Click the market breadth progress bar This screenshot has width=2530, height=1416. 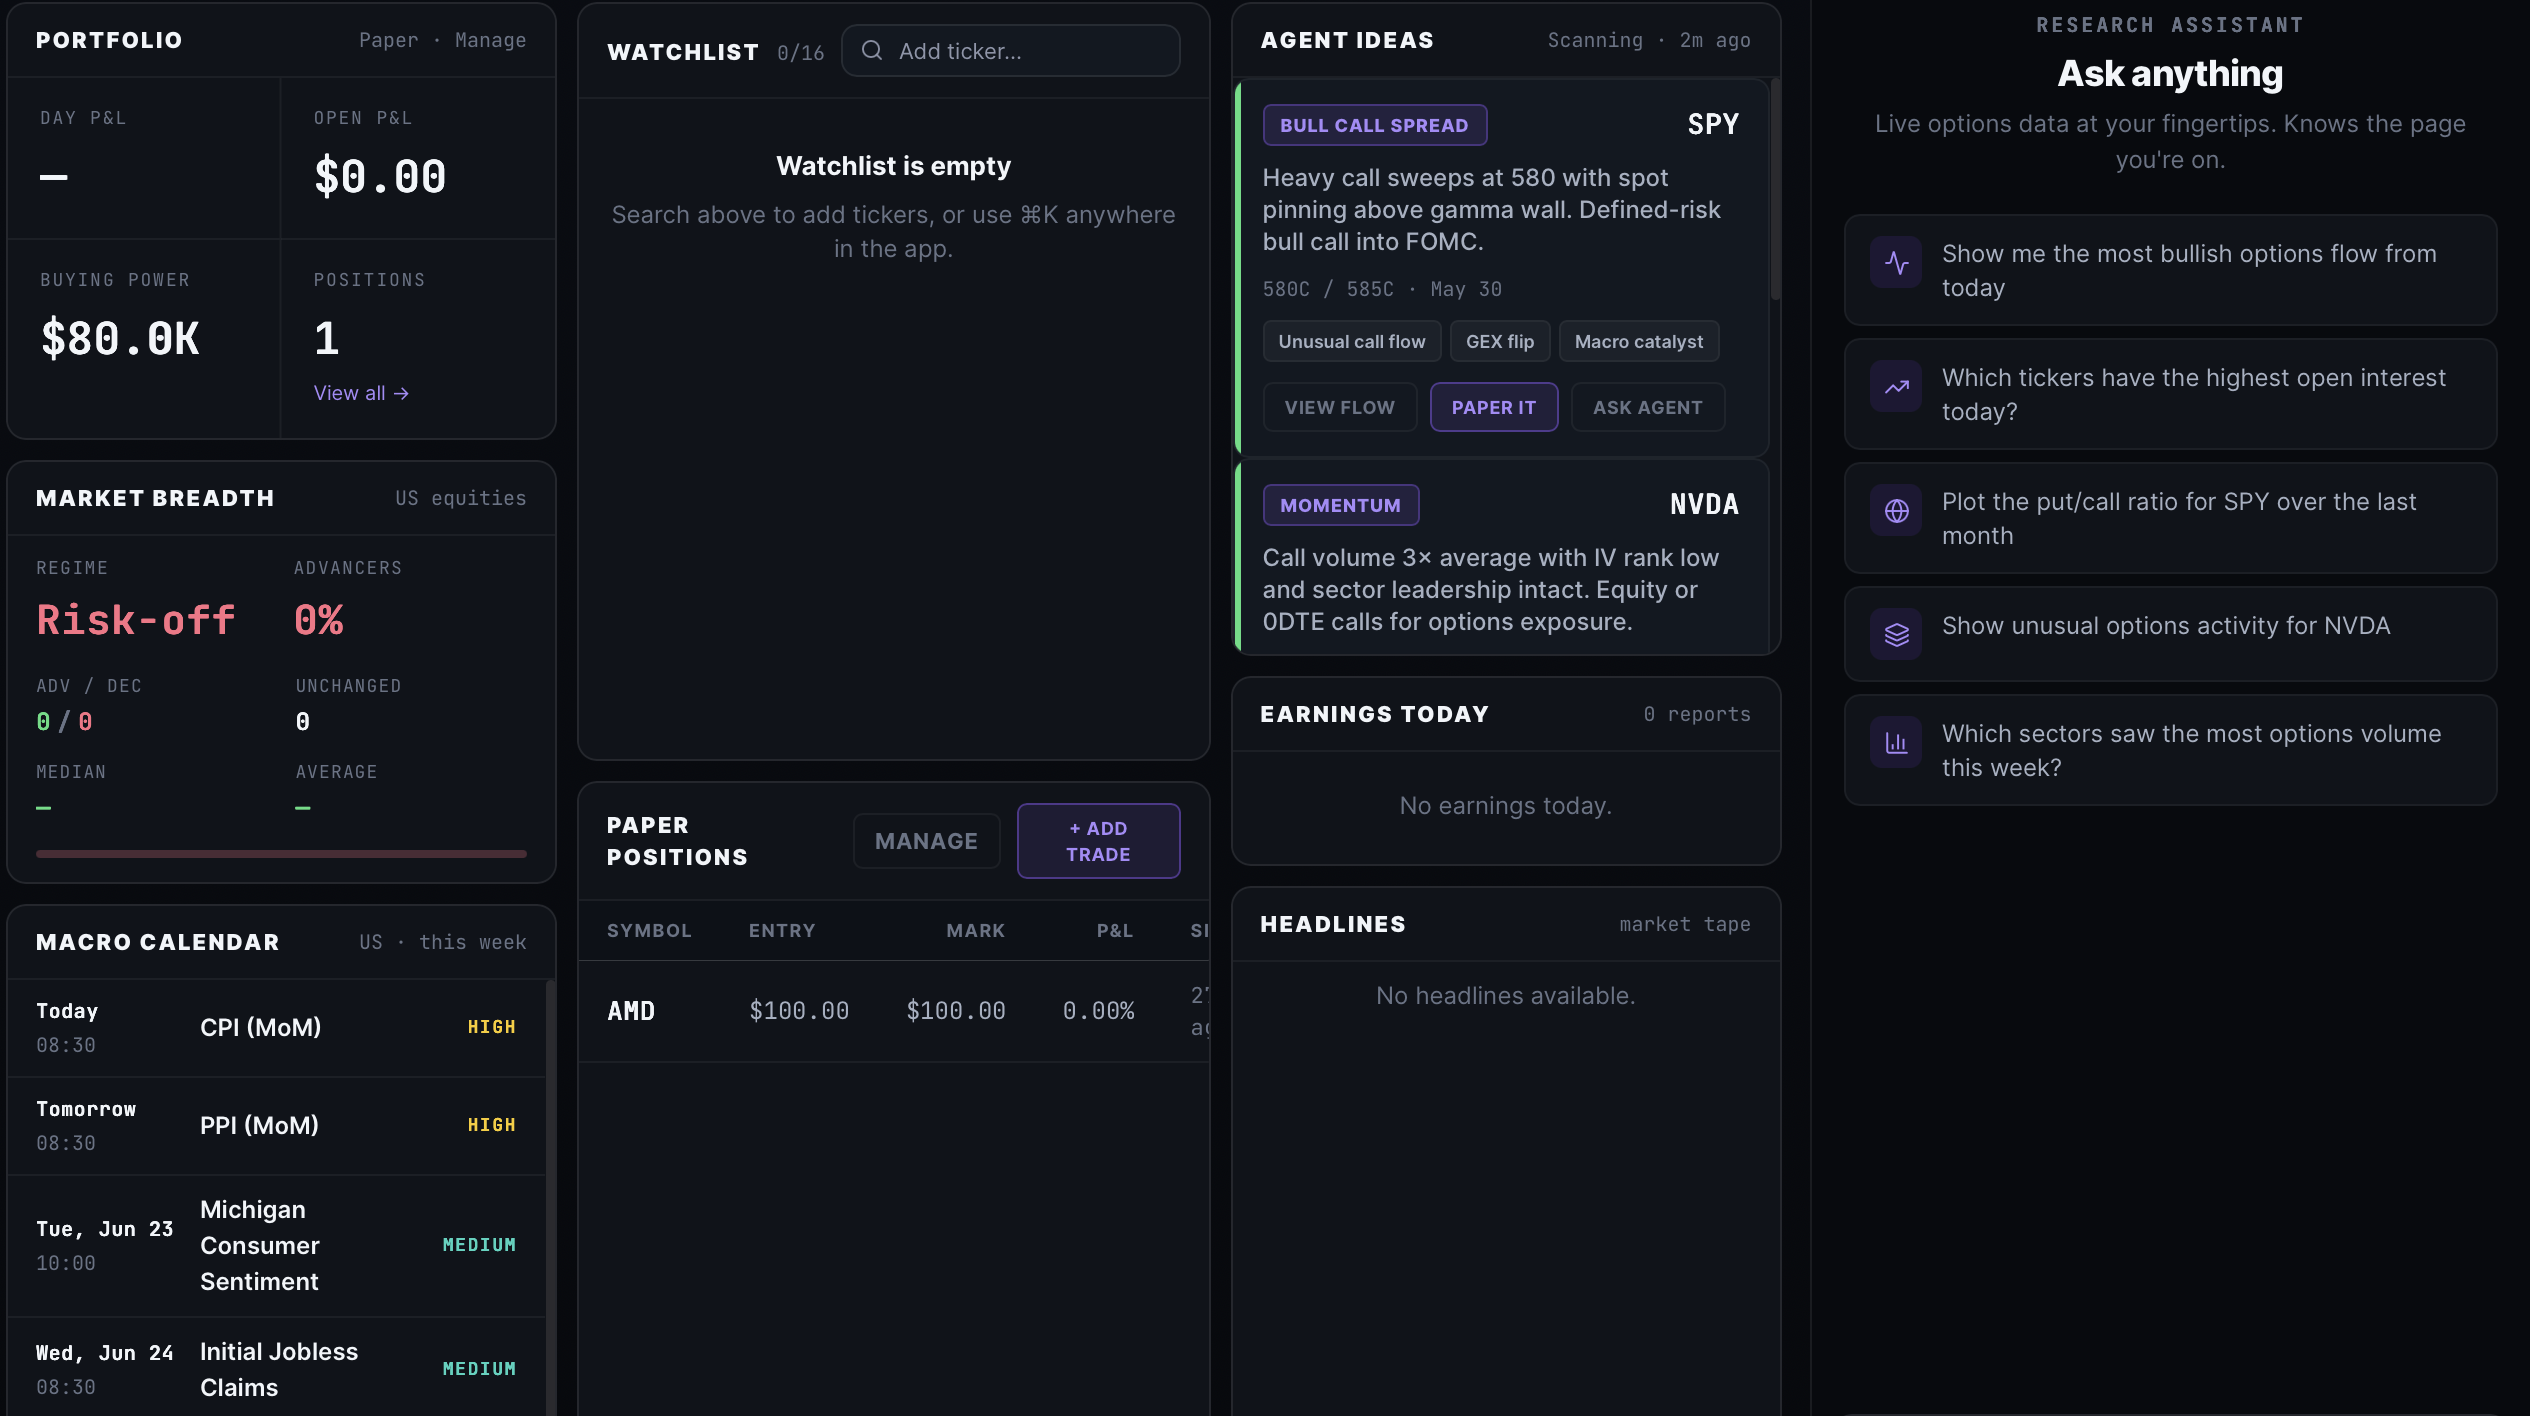[281, 854]
